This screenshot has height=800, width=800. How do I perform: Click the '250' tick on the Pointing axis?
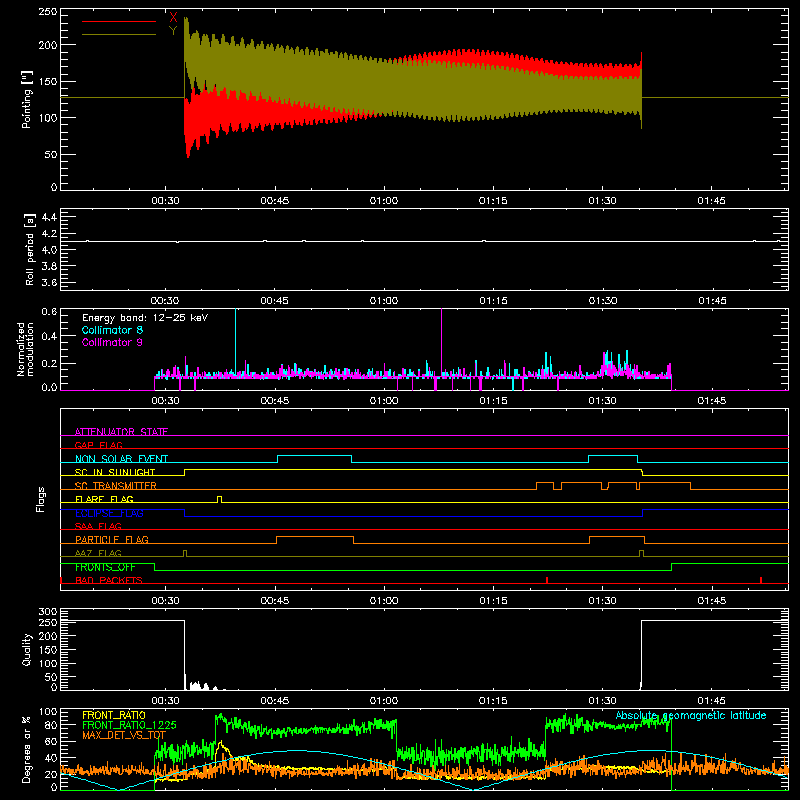coord(48,11)
